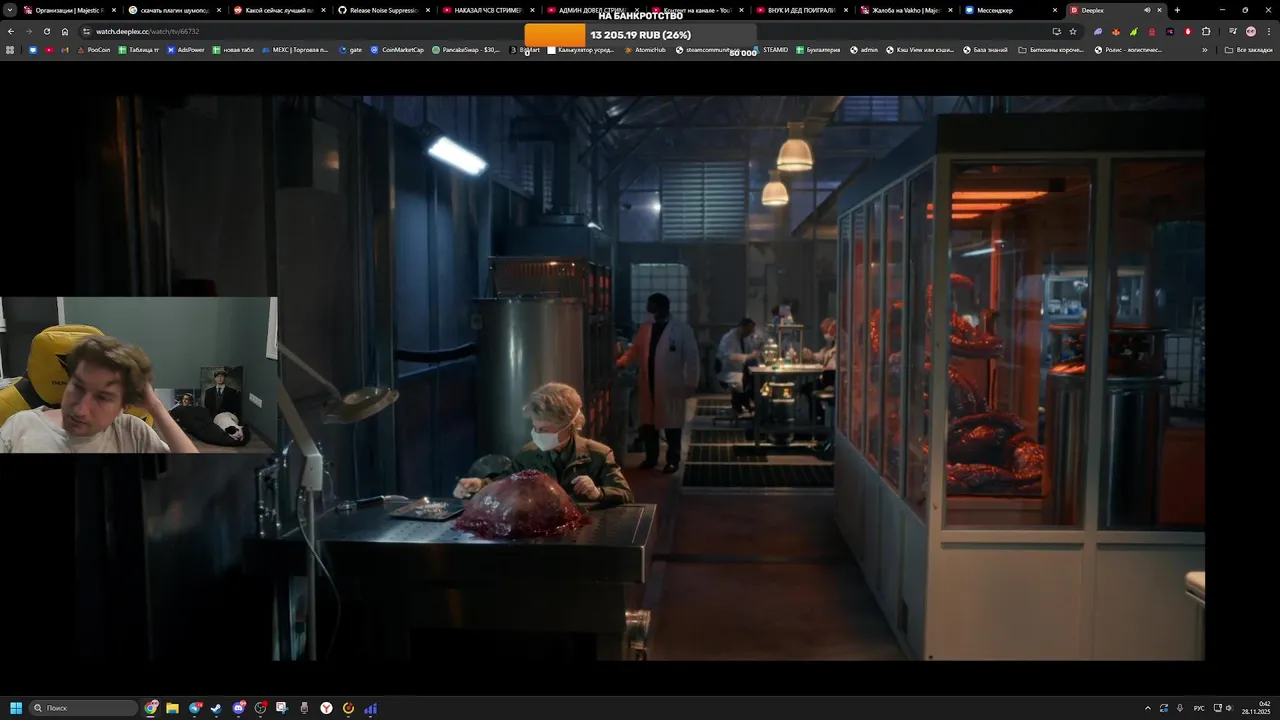Screen dimensions: 1280x720
Task: Open the media control playlist icon
Action: point(1232,31)
